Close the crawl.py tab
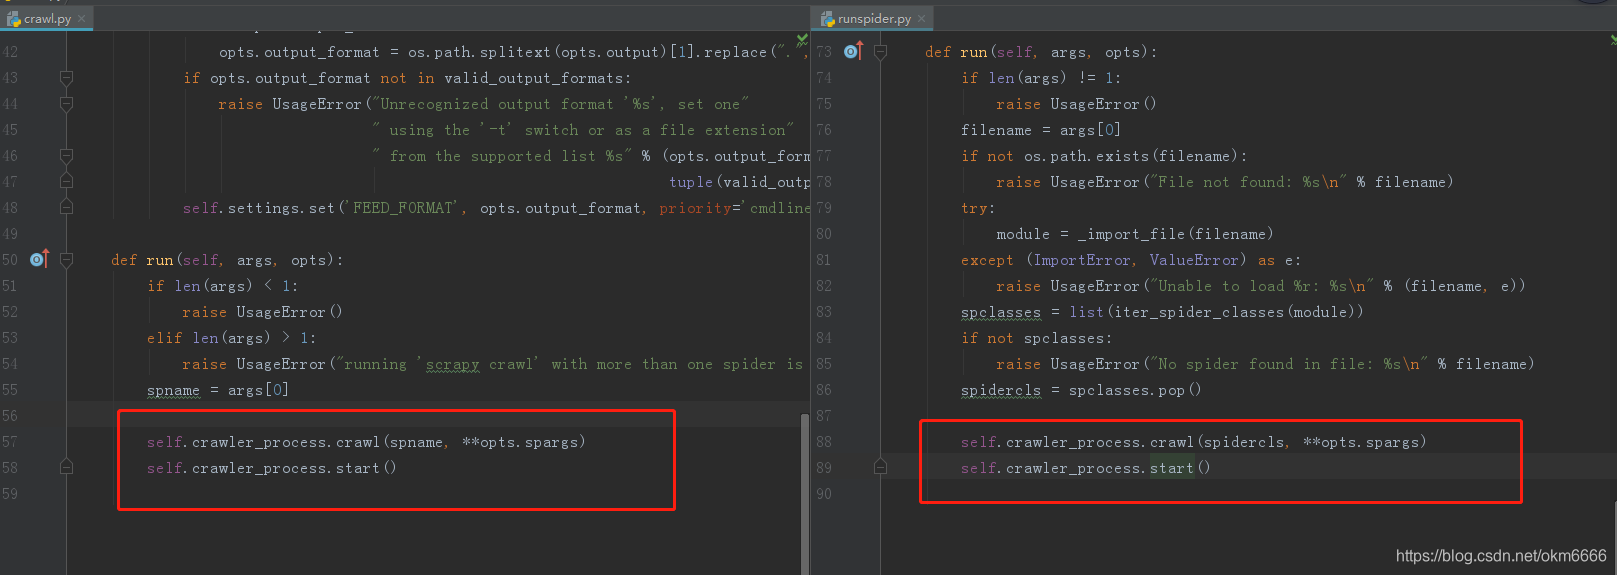This screenshot has height=575, width=1617. point(82,18)
